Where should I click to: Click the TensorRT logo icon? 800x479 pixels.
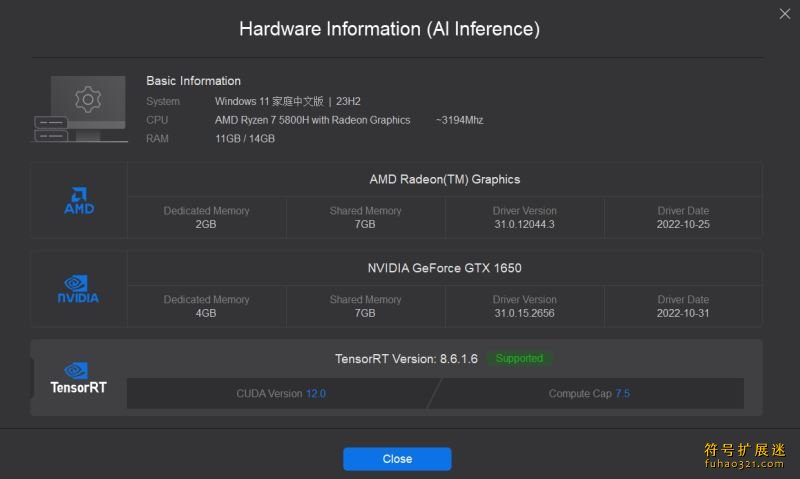click(78, 378)
